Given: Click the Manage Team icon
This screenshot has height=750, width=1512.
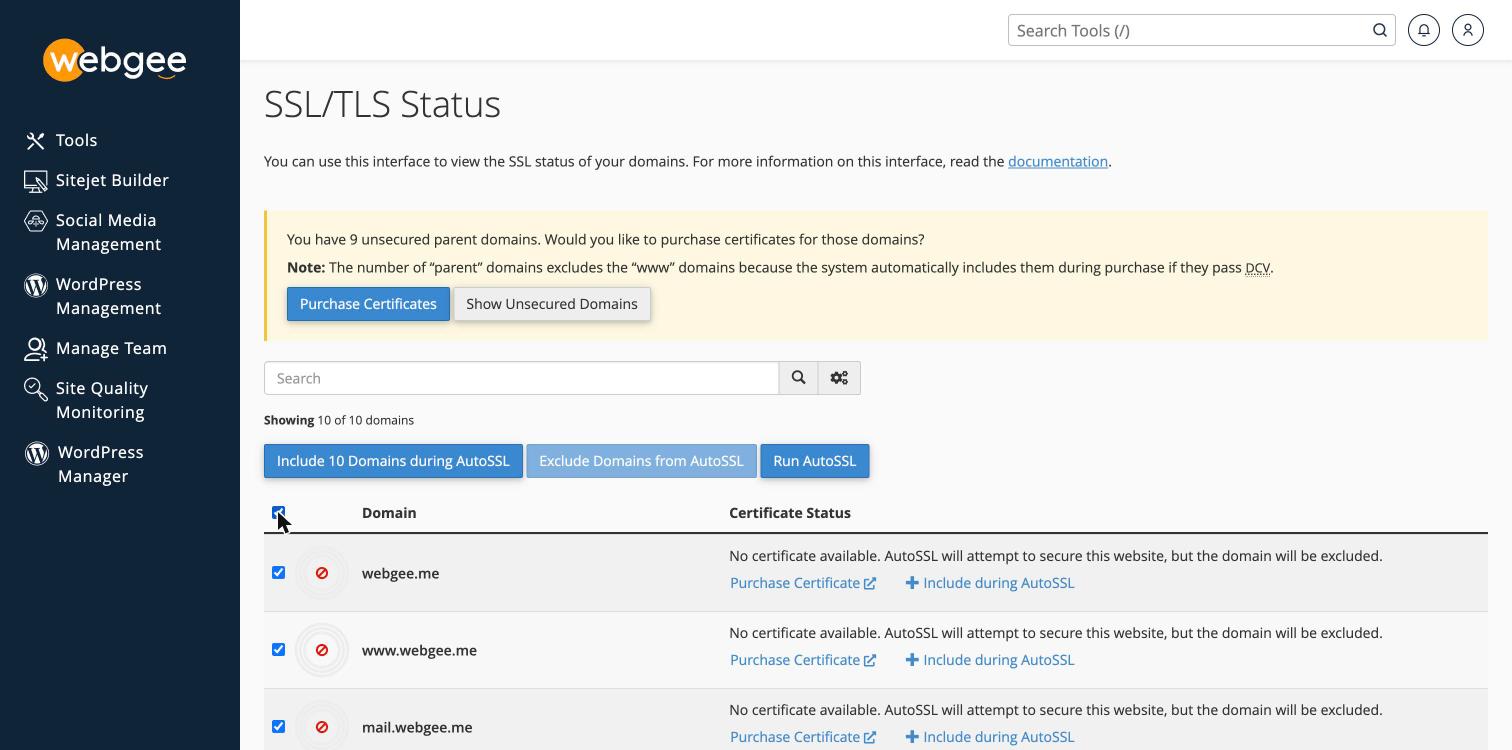Looking at the screenshot, I should (36, 349).
